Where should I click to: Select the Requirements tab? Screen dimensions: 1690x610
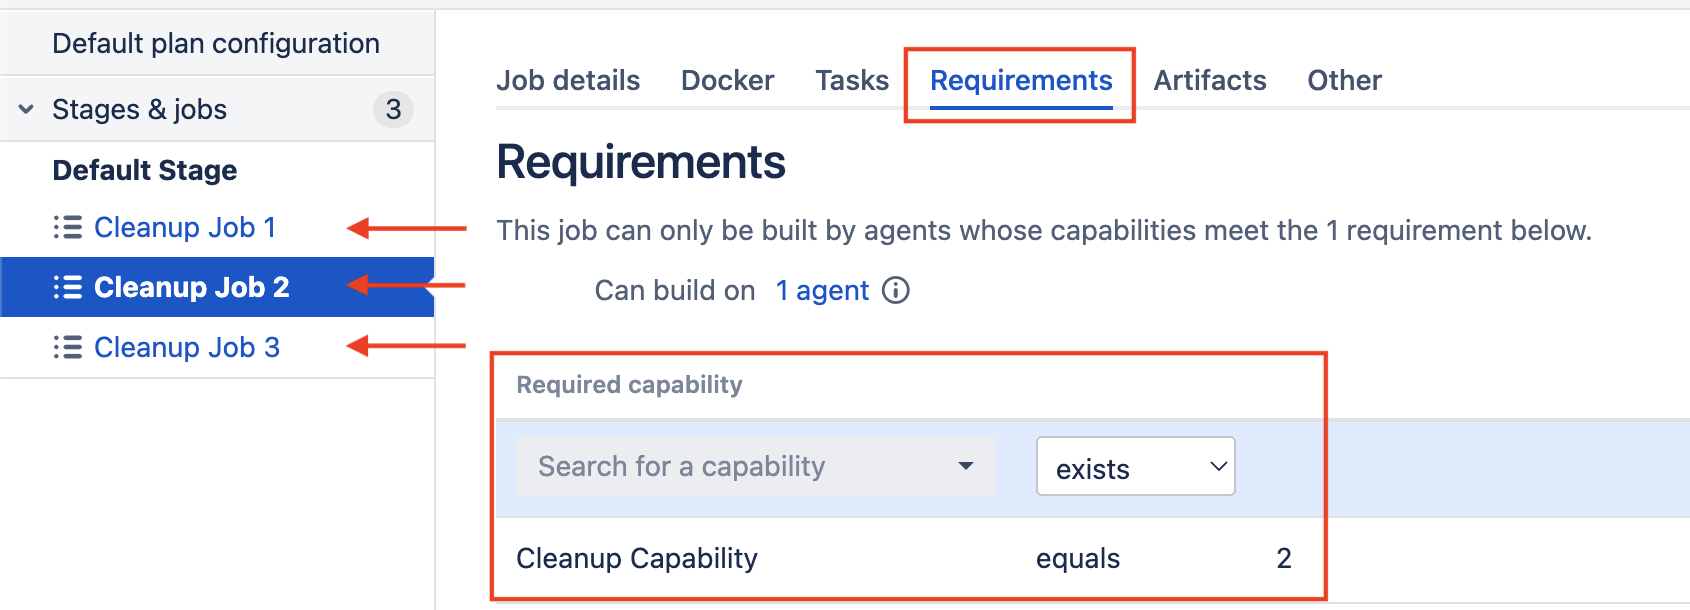(1021, 81)
